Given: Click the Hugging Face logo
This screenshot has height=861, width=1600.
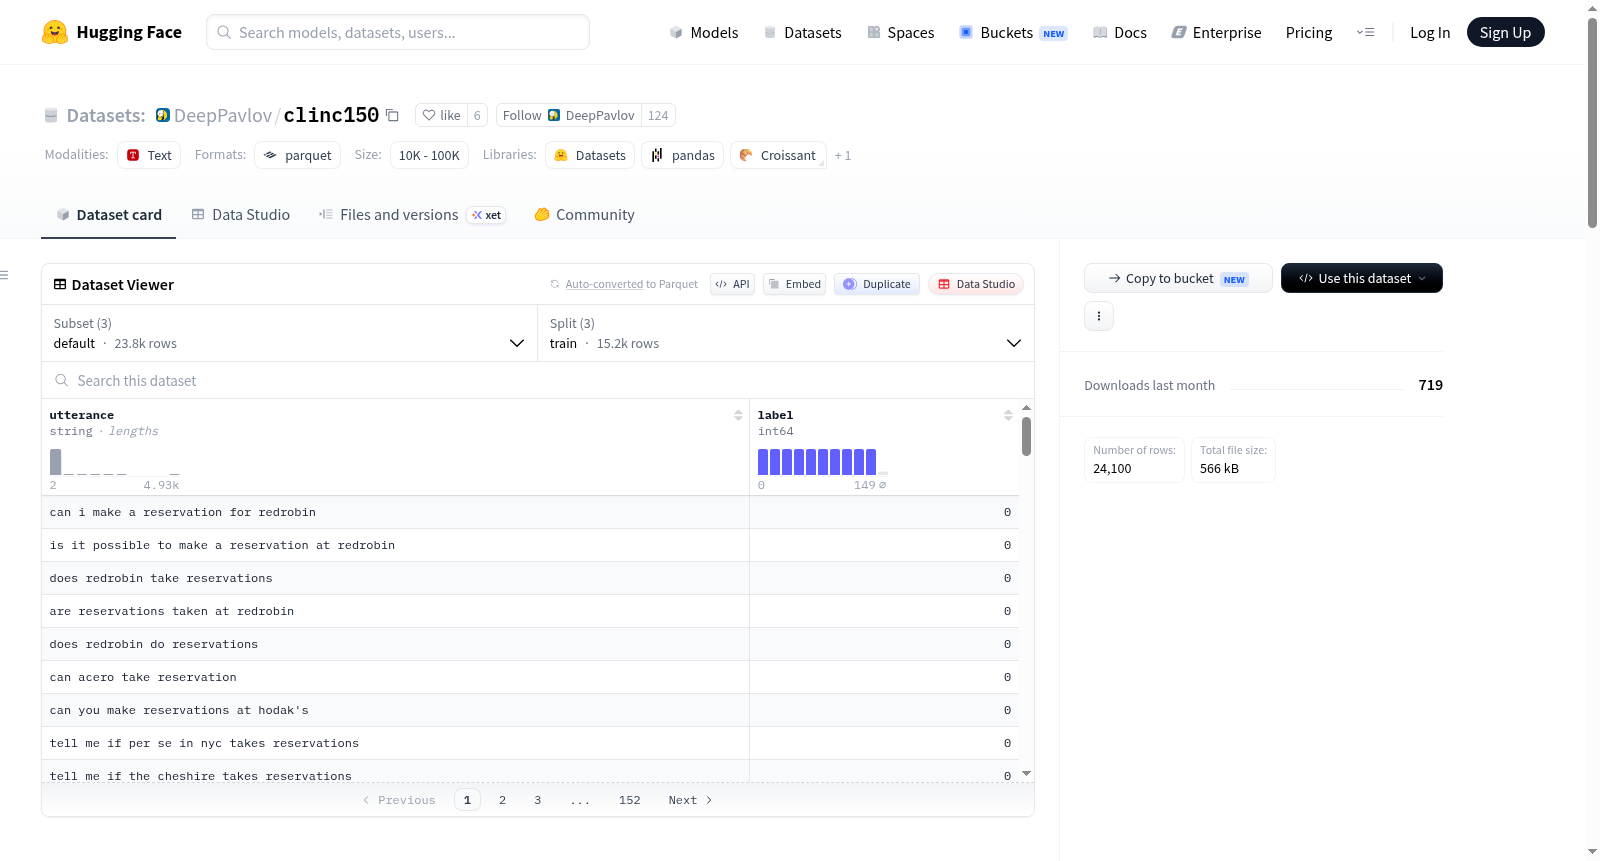Looking at the screenshot, I should (111, 32).
